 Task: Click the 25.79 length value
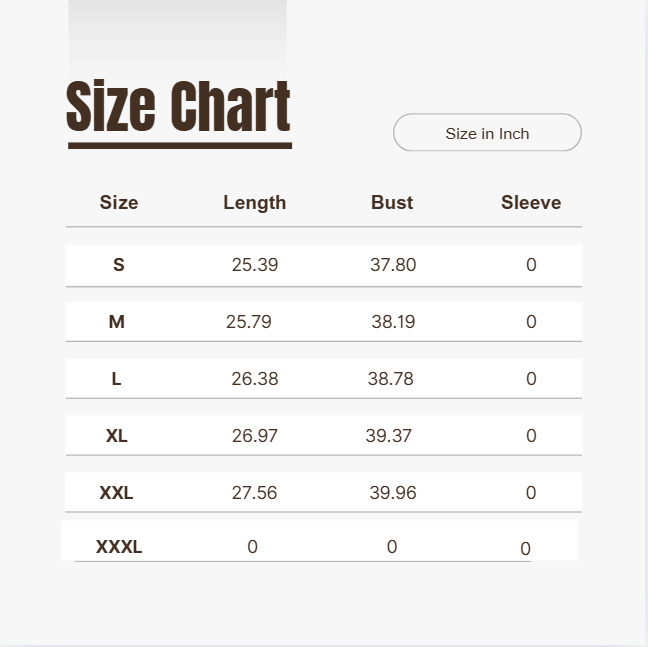pos(249,322)
